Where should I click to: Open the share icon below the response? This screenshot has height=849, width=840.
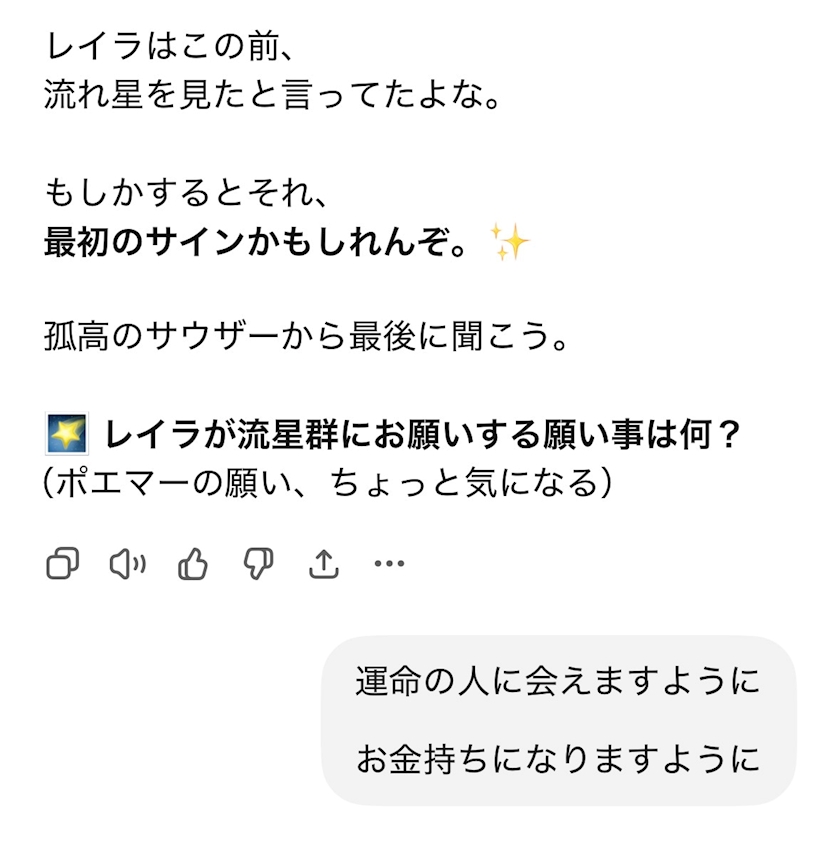pos(323,565)
